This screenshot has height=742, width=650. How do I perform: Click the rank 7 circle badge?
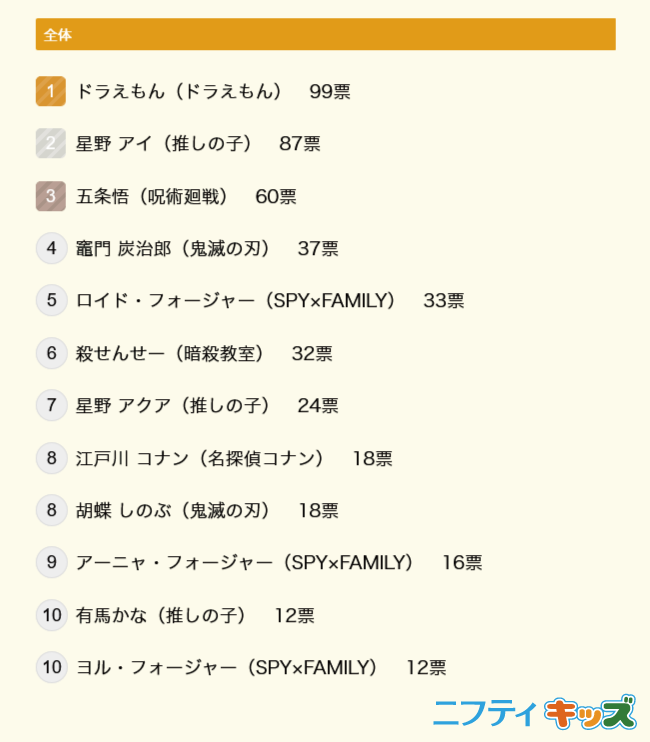point(51,405)
